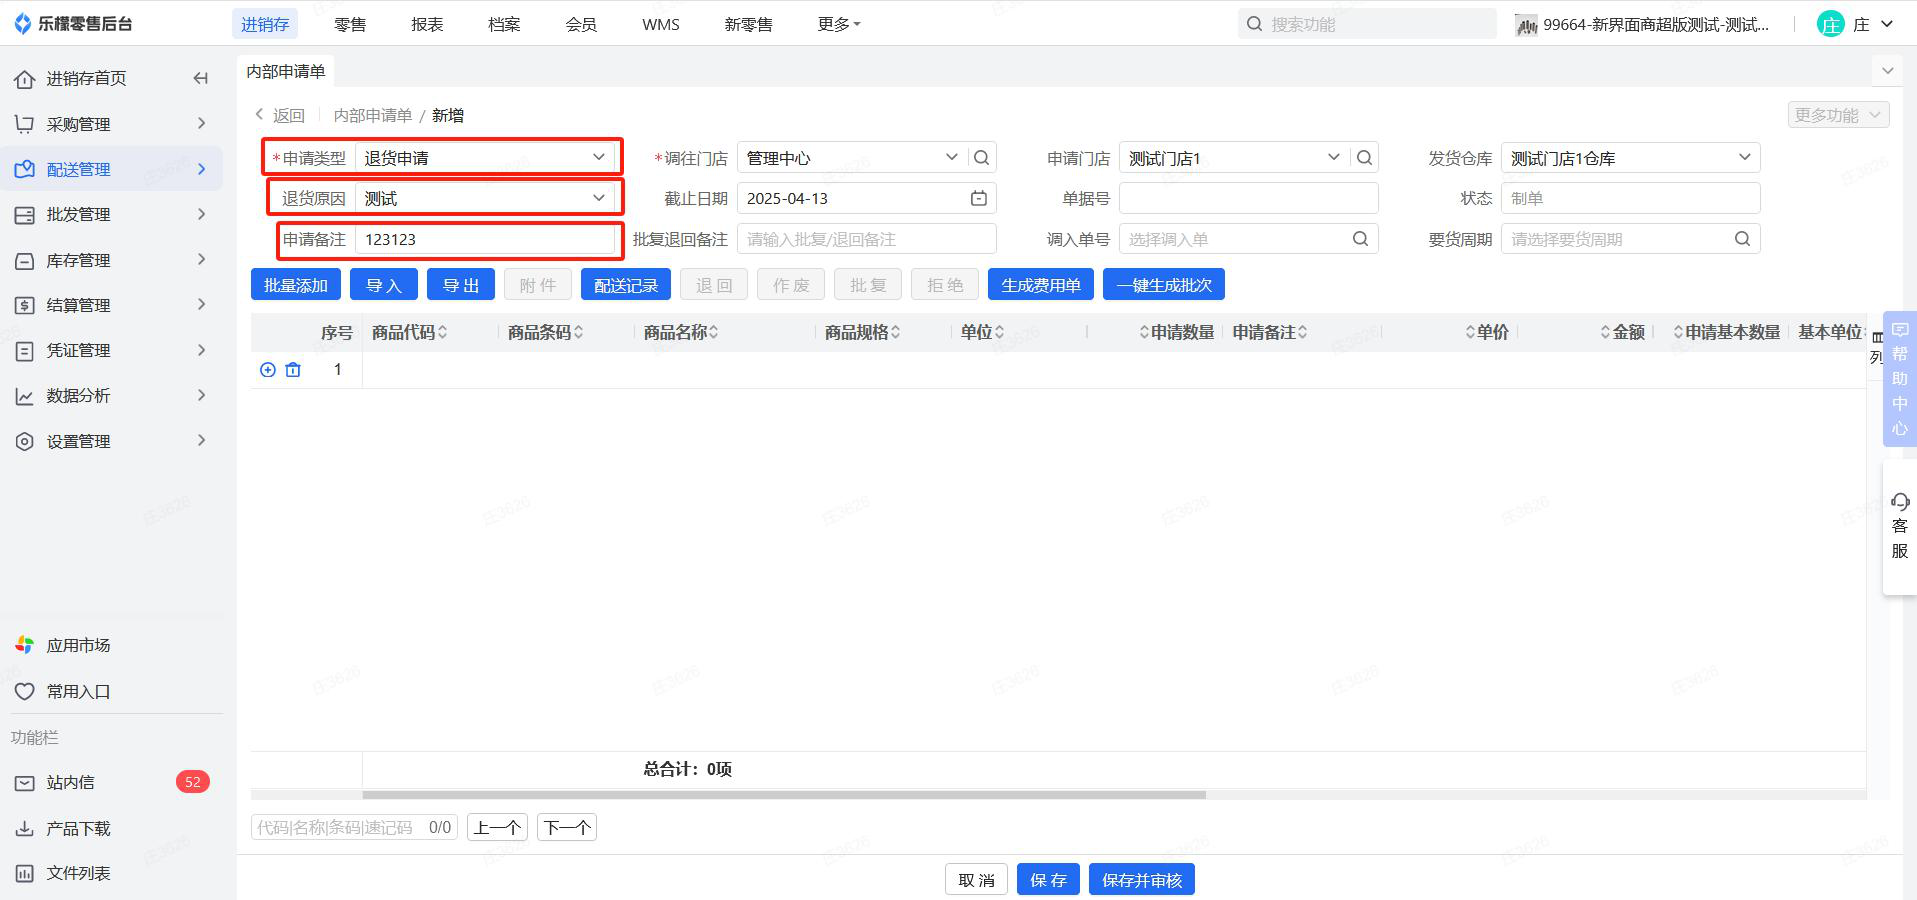
Task: Open the 更多 top menu
Action: click(x=838, y=24)
